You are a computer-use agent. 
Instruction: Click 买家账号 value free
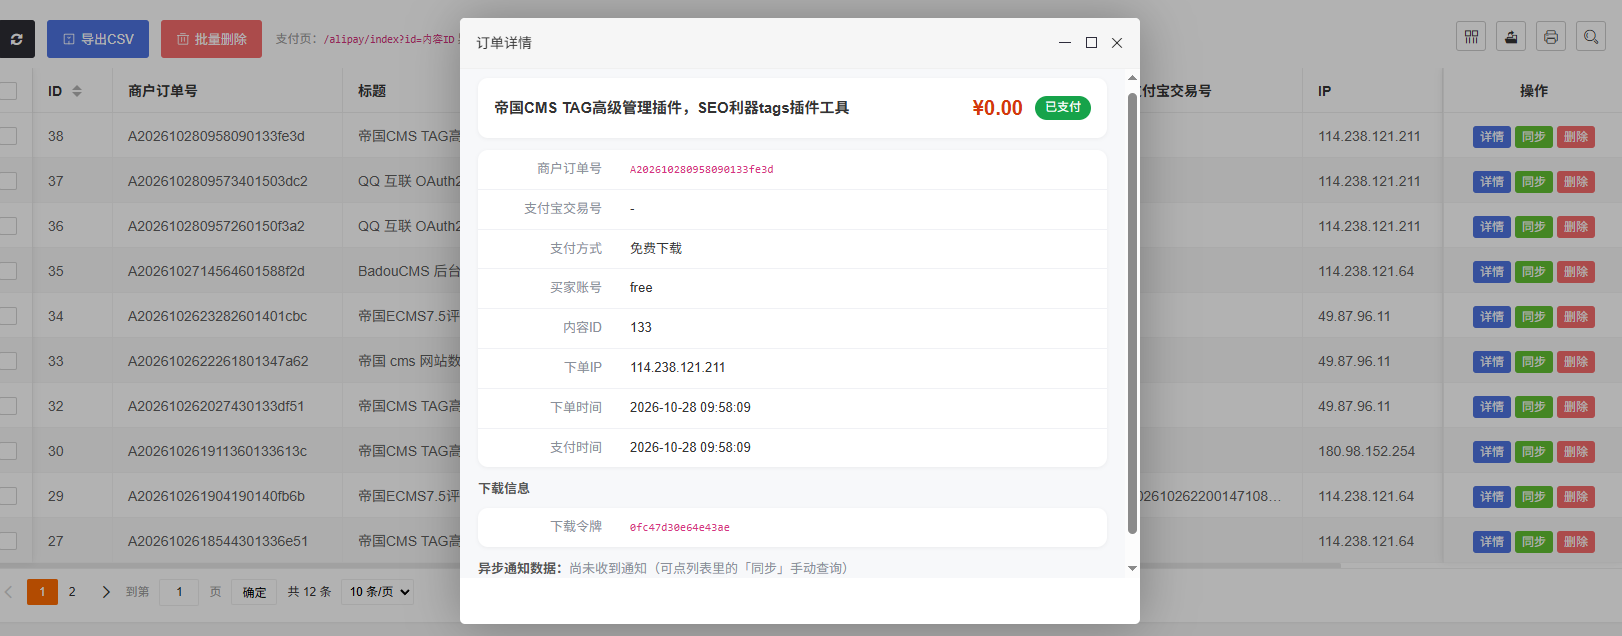[x=641, y=288]
